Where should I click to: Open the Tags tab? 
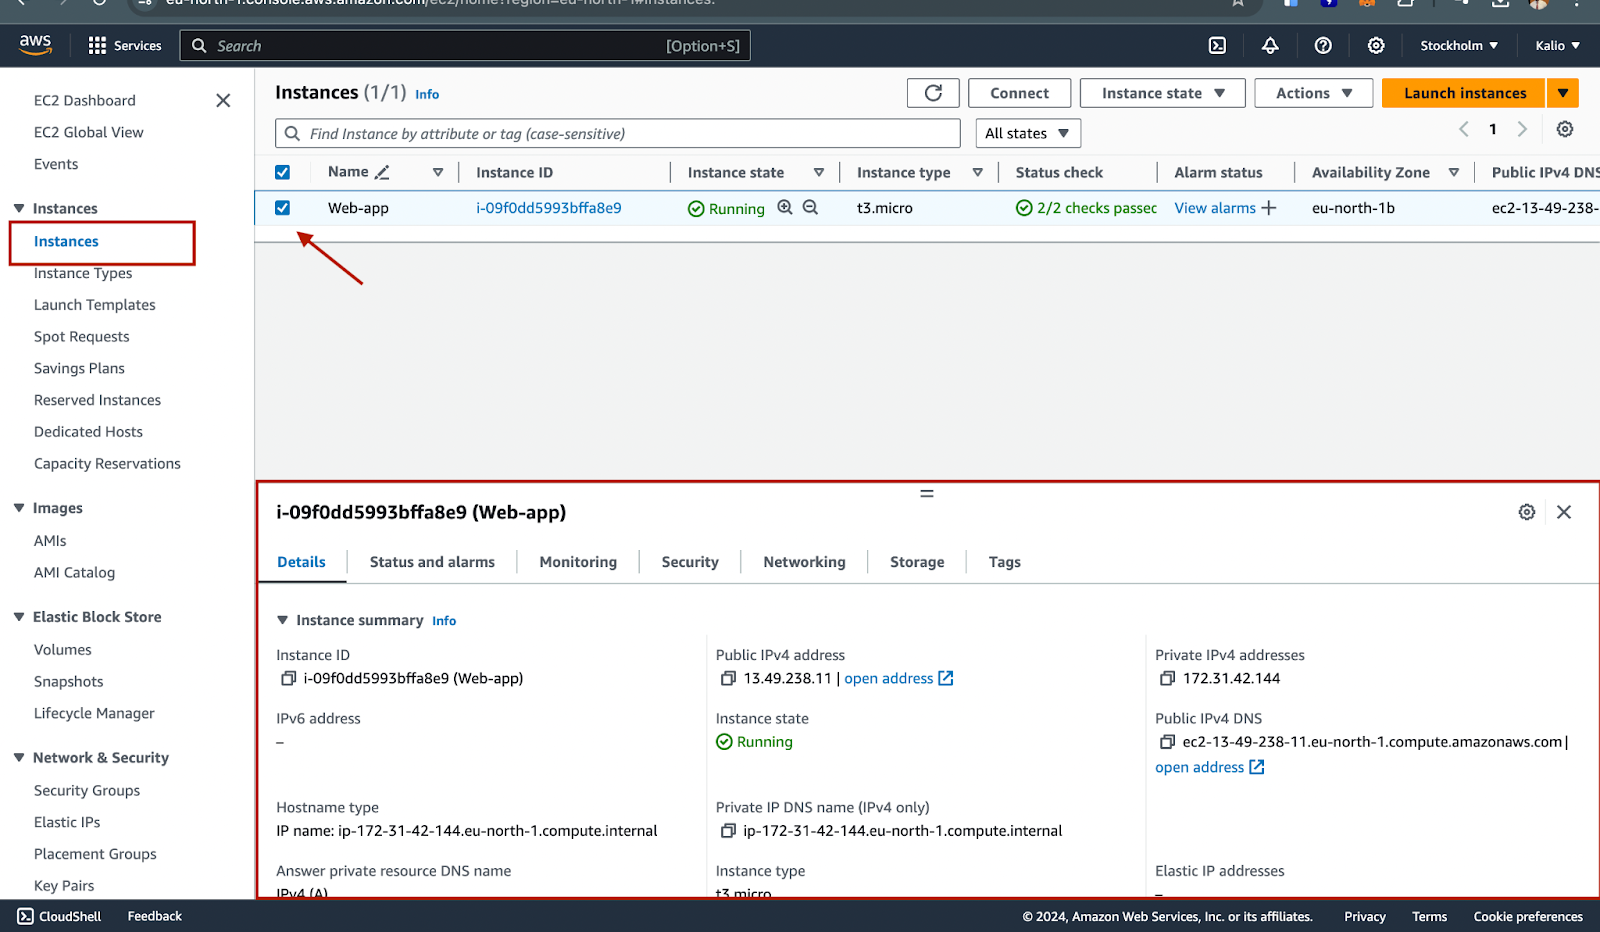point(1005,562)
